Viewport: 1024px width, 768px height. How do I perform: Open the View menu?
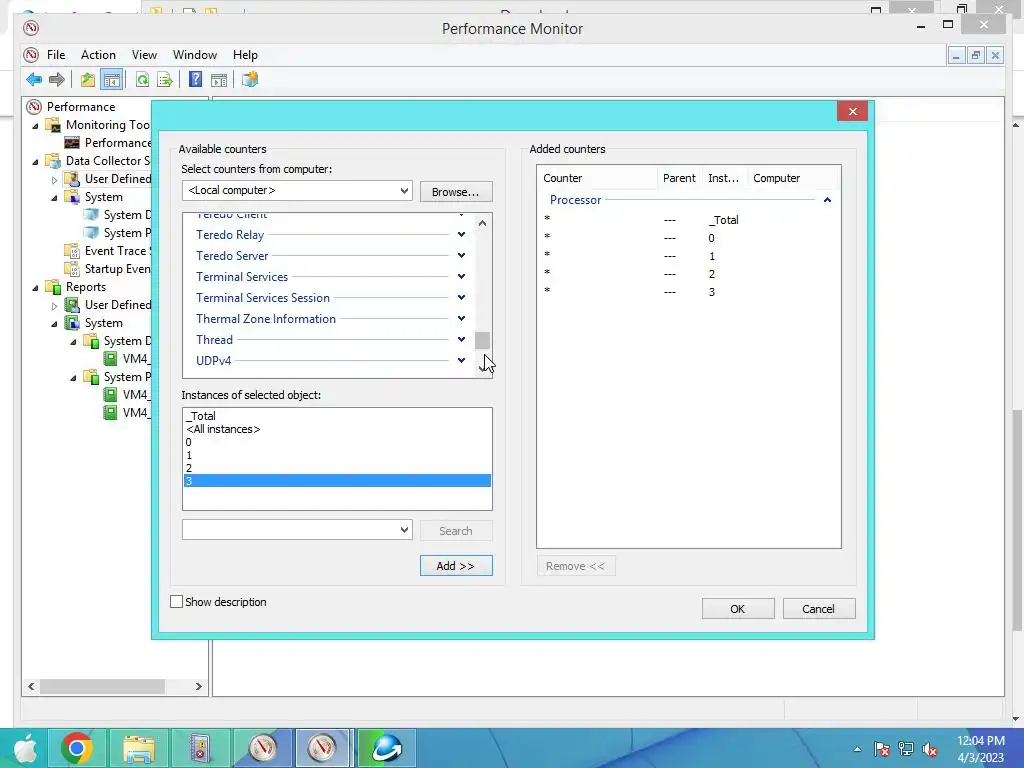[x=144, y=55]
